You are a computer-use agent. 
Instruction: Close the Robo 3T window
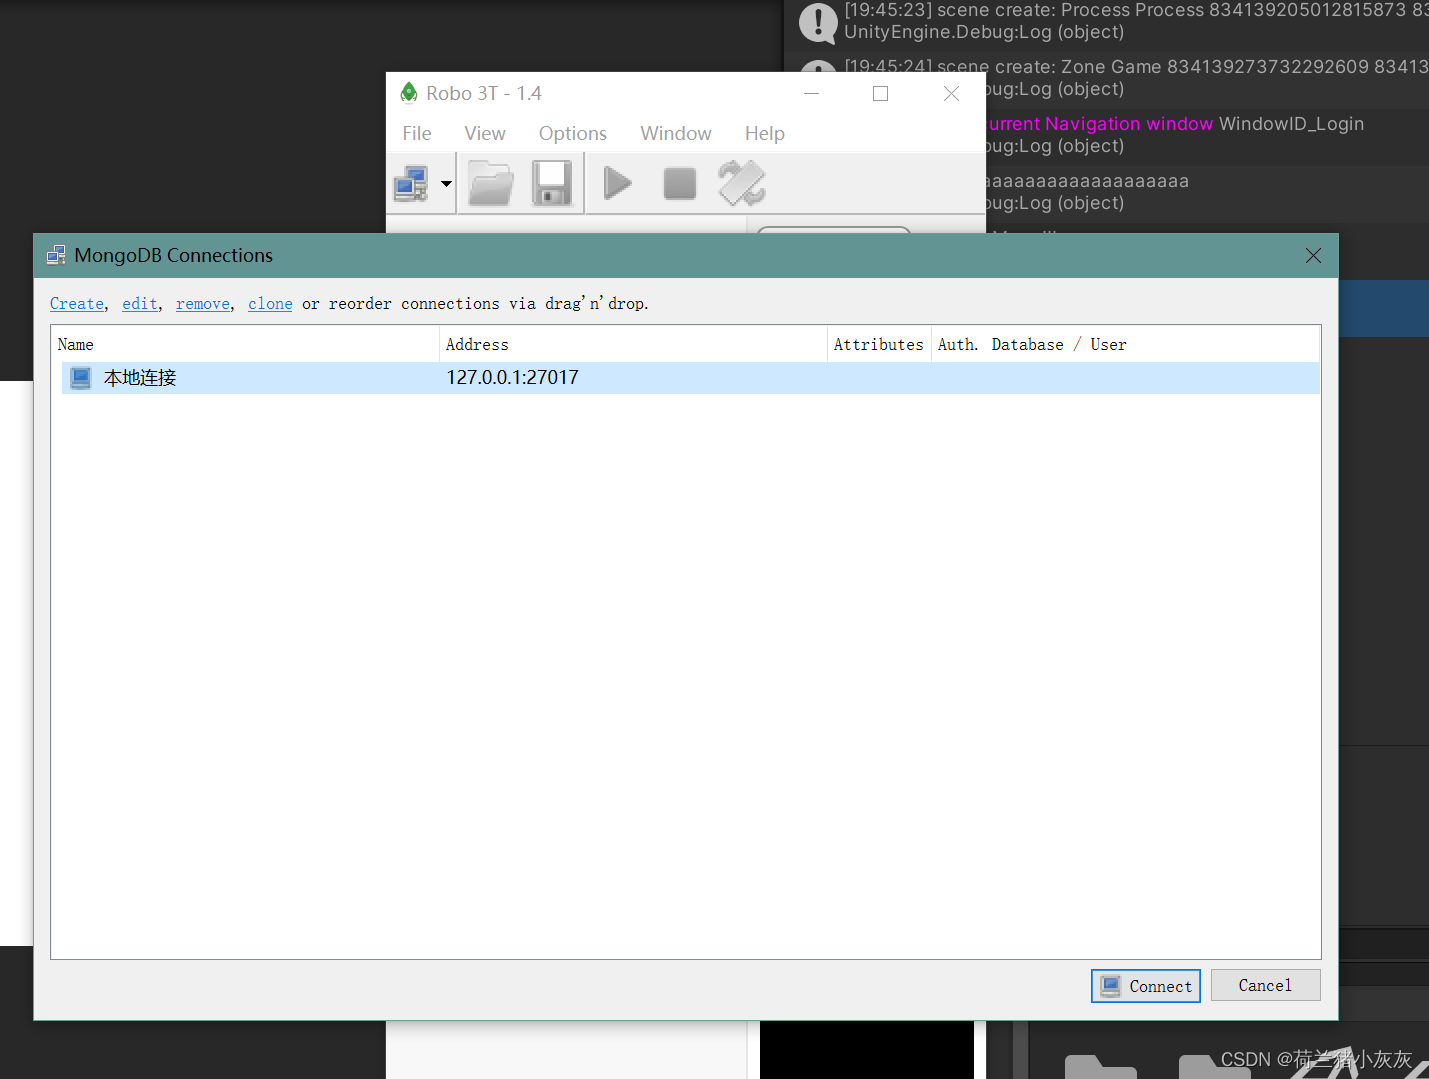(x=951, y=93)
